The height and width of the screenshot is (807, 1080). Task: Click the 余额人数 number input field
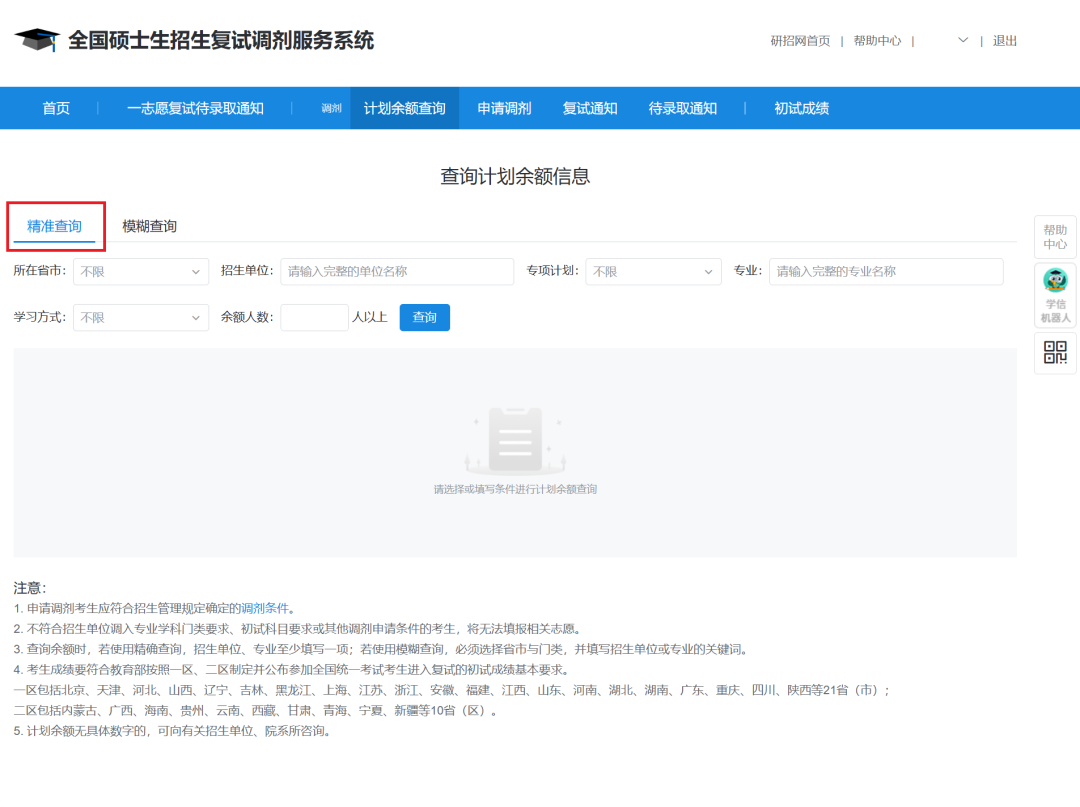[314, 317]
